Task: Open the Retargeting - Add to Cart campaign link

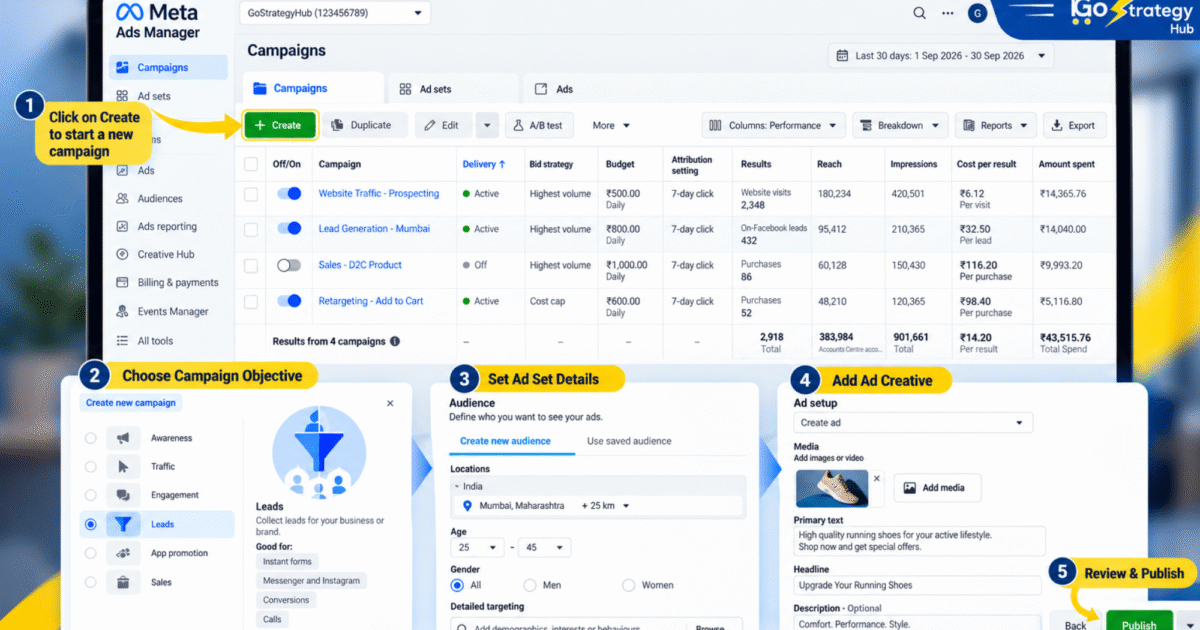Action: click(371, 301)
